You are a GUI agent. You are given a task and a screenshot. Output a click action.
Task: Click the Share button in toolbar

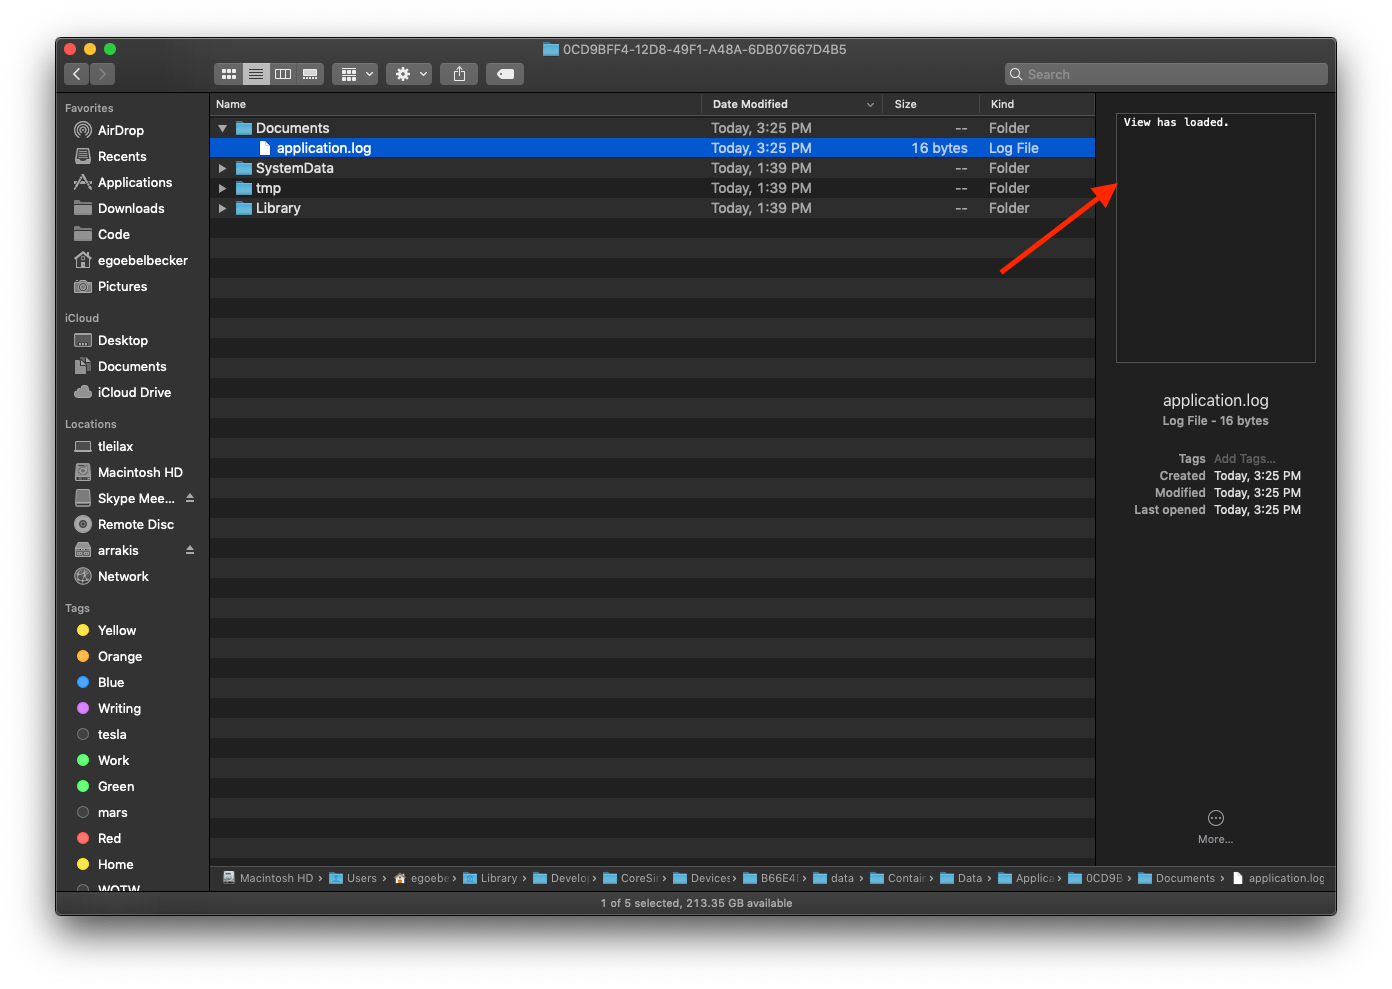[459, 74]
